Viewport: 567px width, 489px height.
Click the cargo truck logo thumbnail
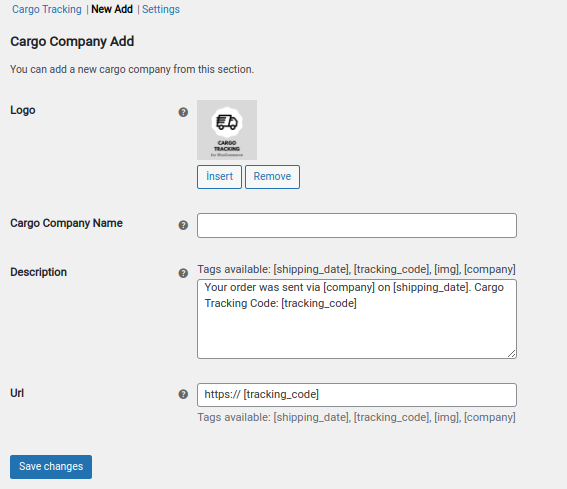[227, 130]
